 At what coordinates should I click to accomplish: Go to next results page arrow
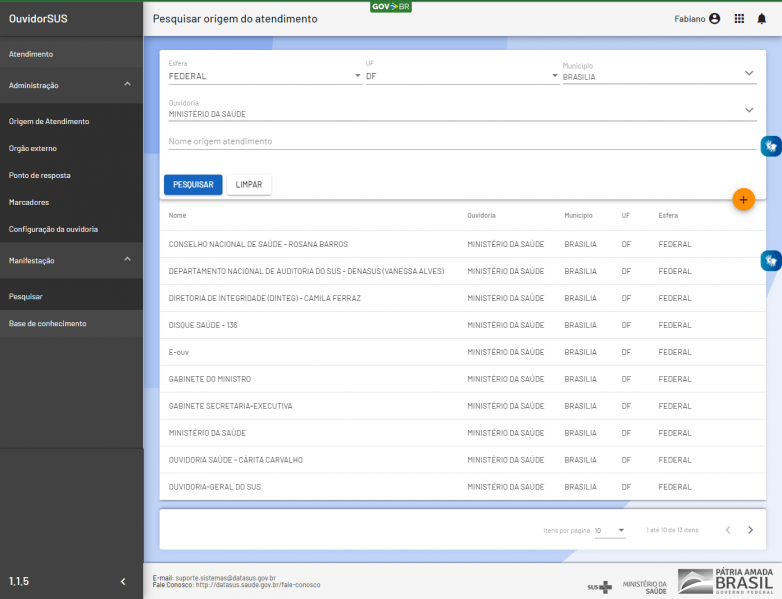[x=750, y=530]
